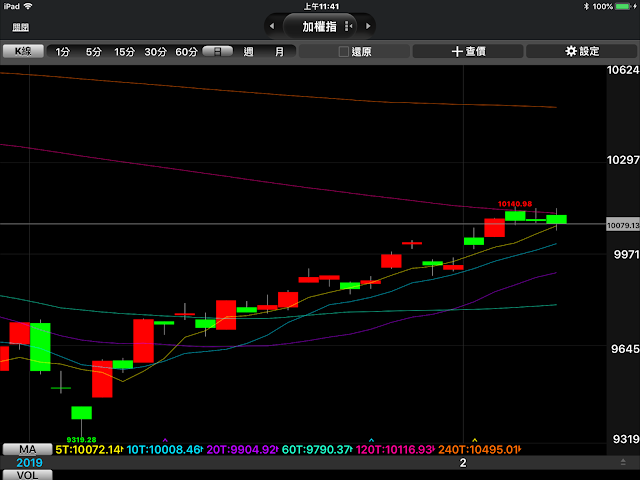Select 120T moving average value 10116.93
Viewport: 640px width, 480px height.
coord(396,450)
